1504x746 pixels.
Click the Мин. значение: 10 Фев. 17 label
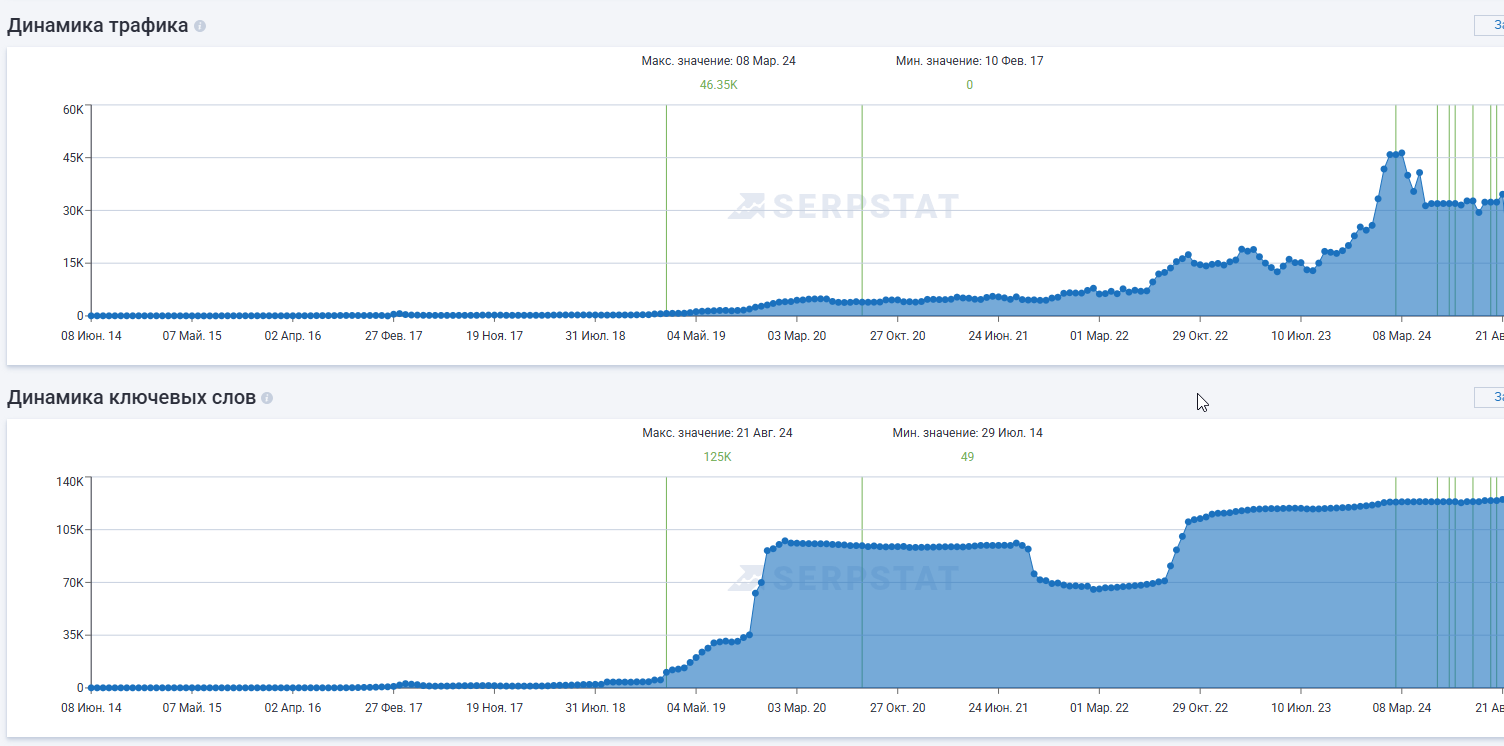[x=969, y=61]
